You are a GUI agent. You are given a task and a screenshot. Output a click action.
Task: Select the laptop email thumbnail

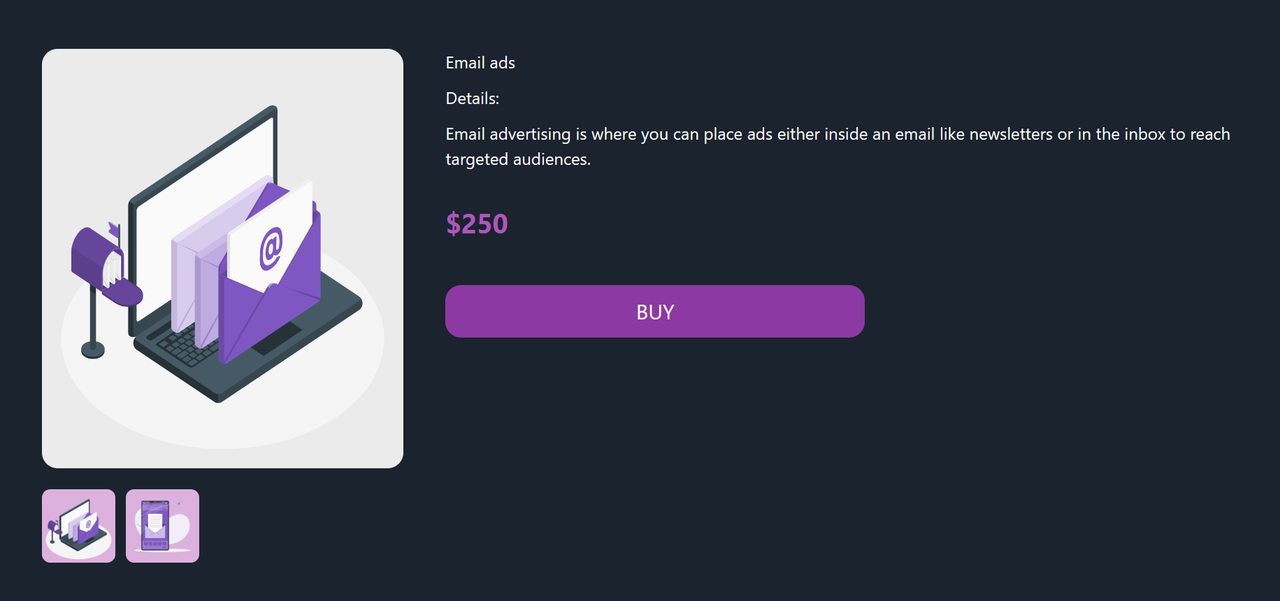tap(78, 526)
